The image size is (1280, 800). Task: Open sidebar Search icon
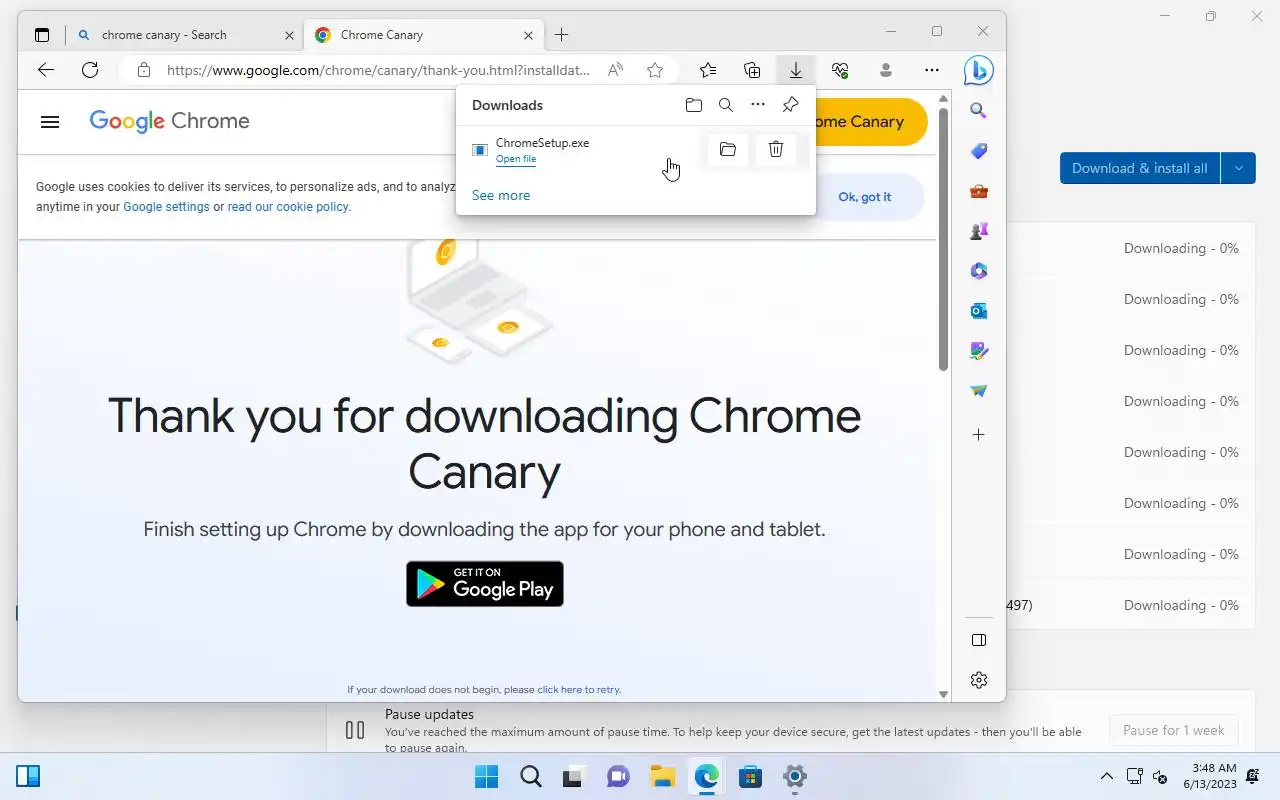[979, 111]
